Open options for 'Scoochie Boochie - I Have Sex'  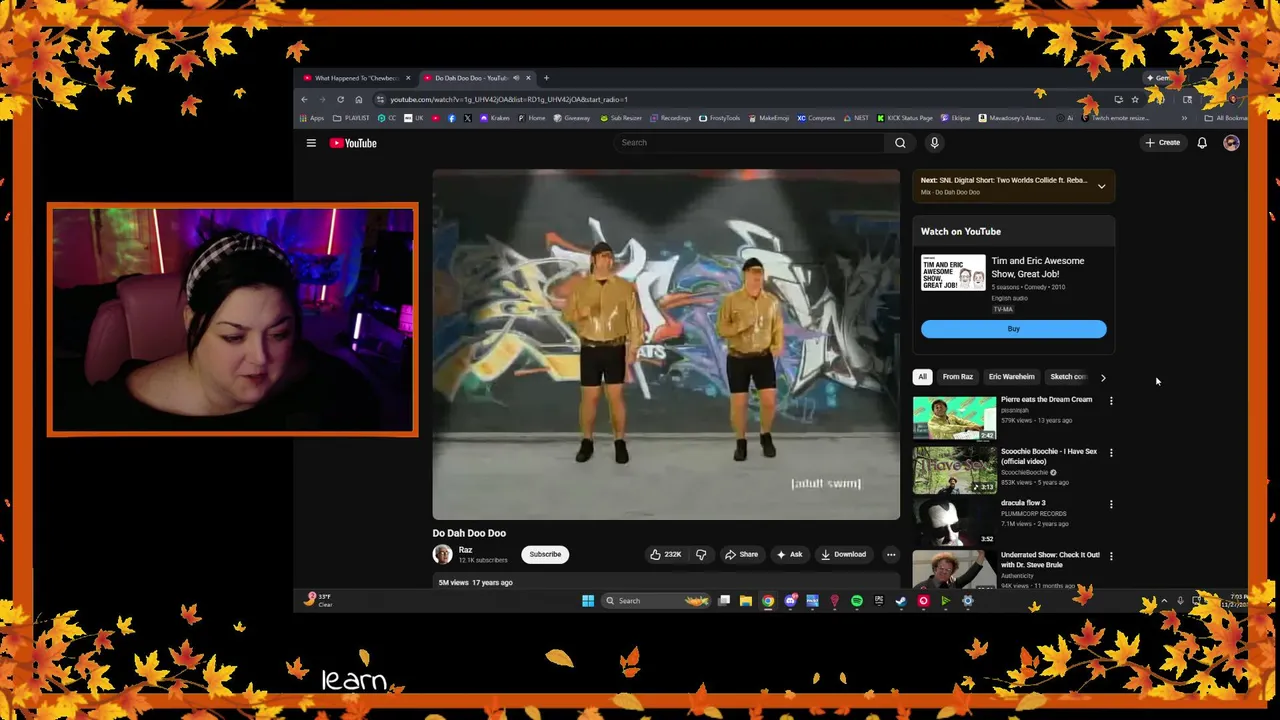point(1111,452)
